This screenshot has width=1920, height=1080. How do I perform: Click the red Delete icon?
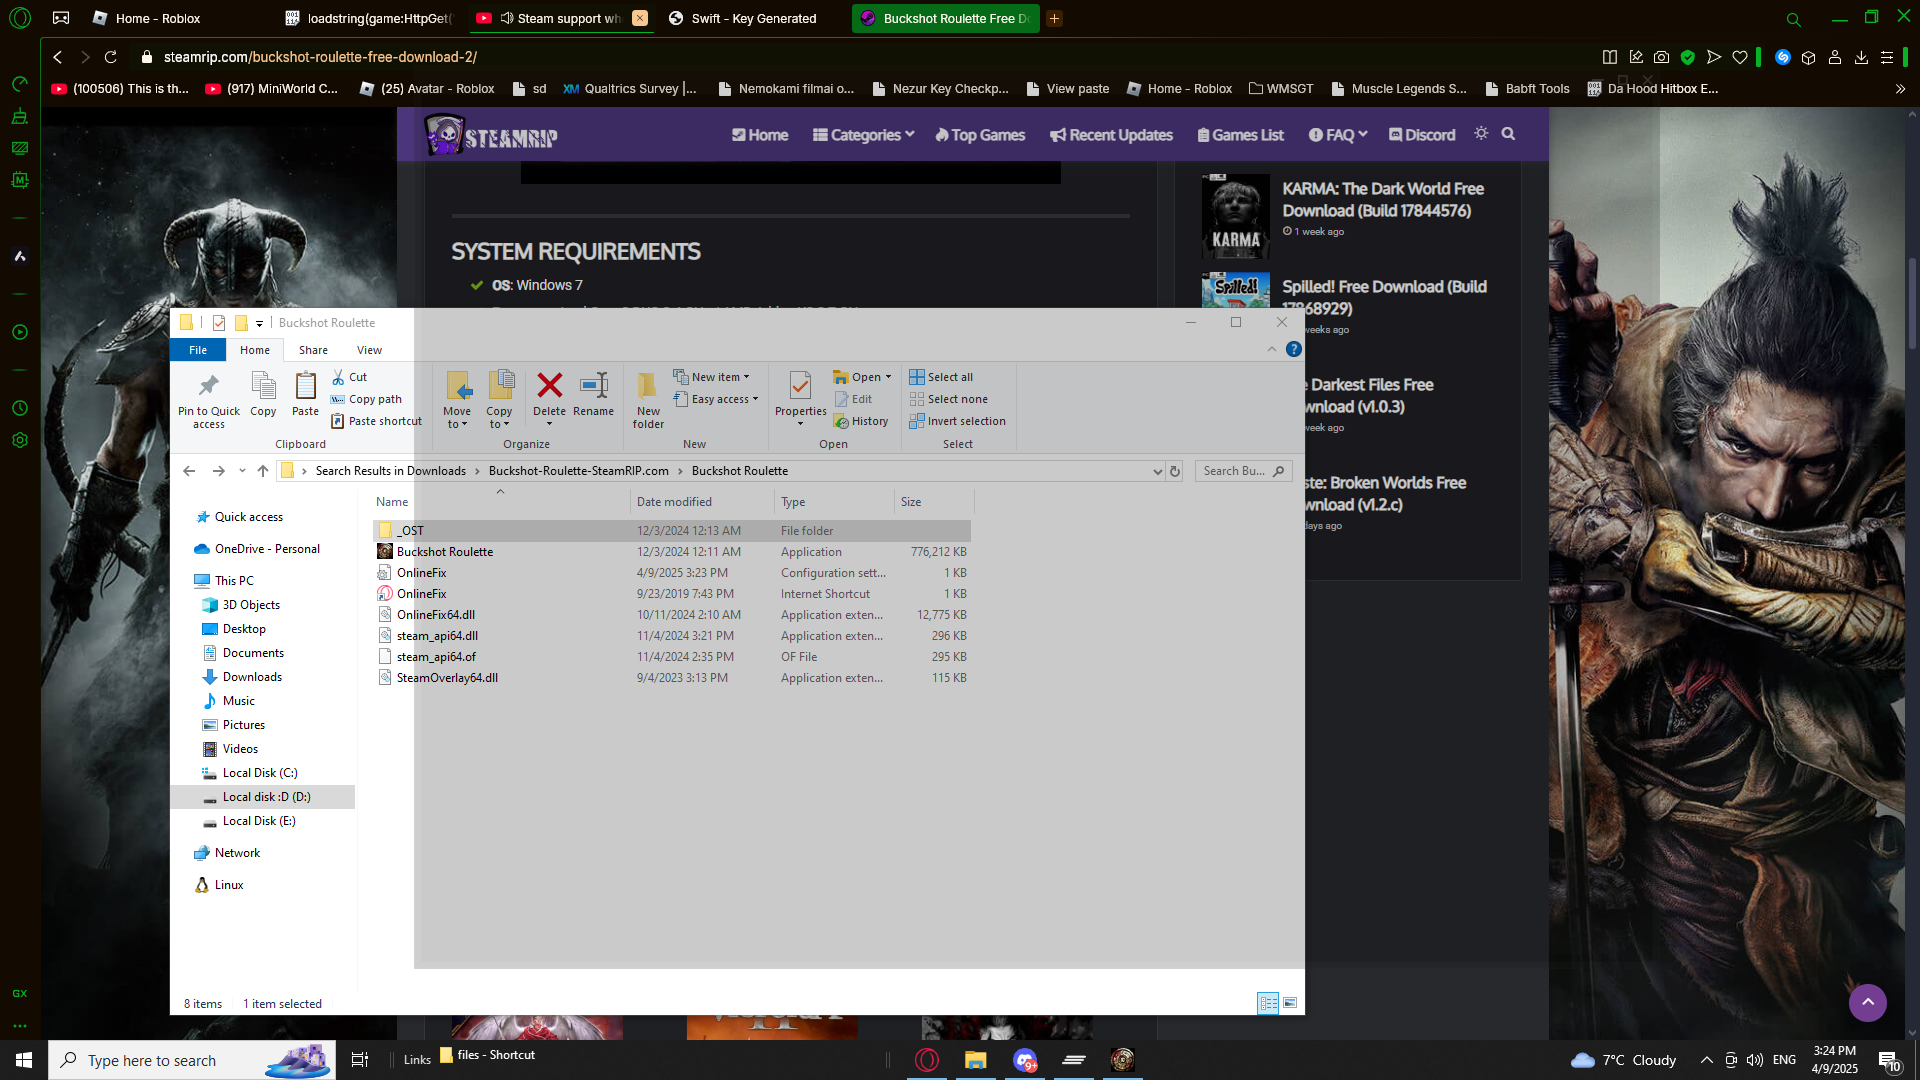(x=549, y=385)
